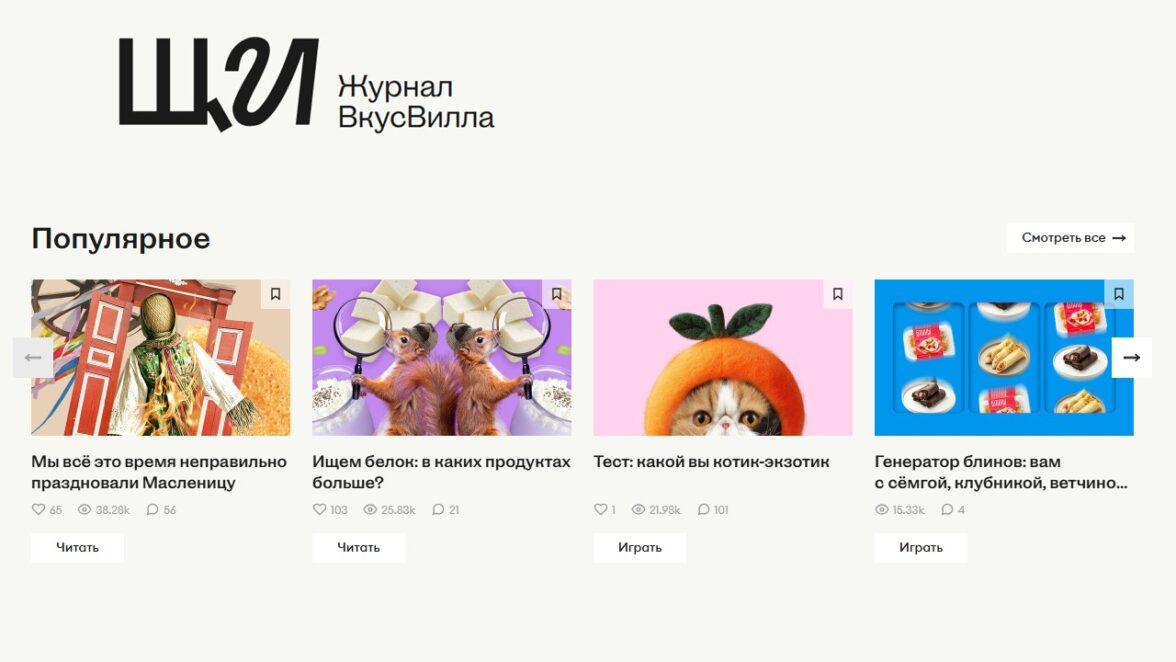The image size is (1176, 662).
Task: Like the Maslenitsa article heart icon
Action: click(x=39, y=510)
